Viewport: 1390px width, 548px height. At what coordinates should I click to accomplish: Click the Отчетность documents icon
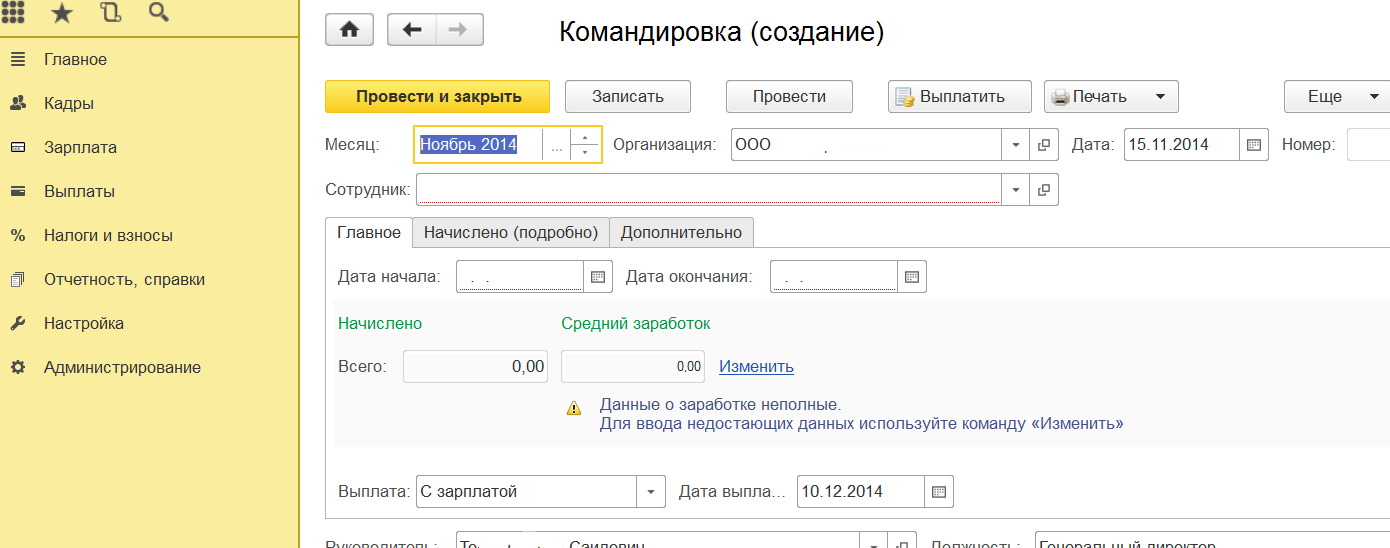click(17, 279)
